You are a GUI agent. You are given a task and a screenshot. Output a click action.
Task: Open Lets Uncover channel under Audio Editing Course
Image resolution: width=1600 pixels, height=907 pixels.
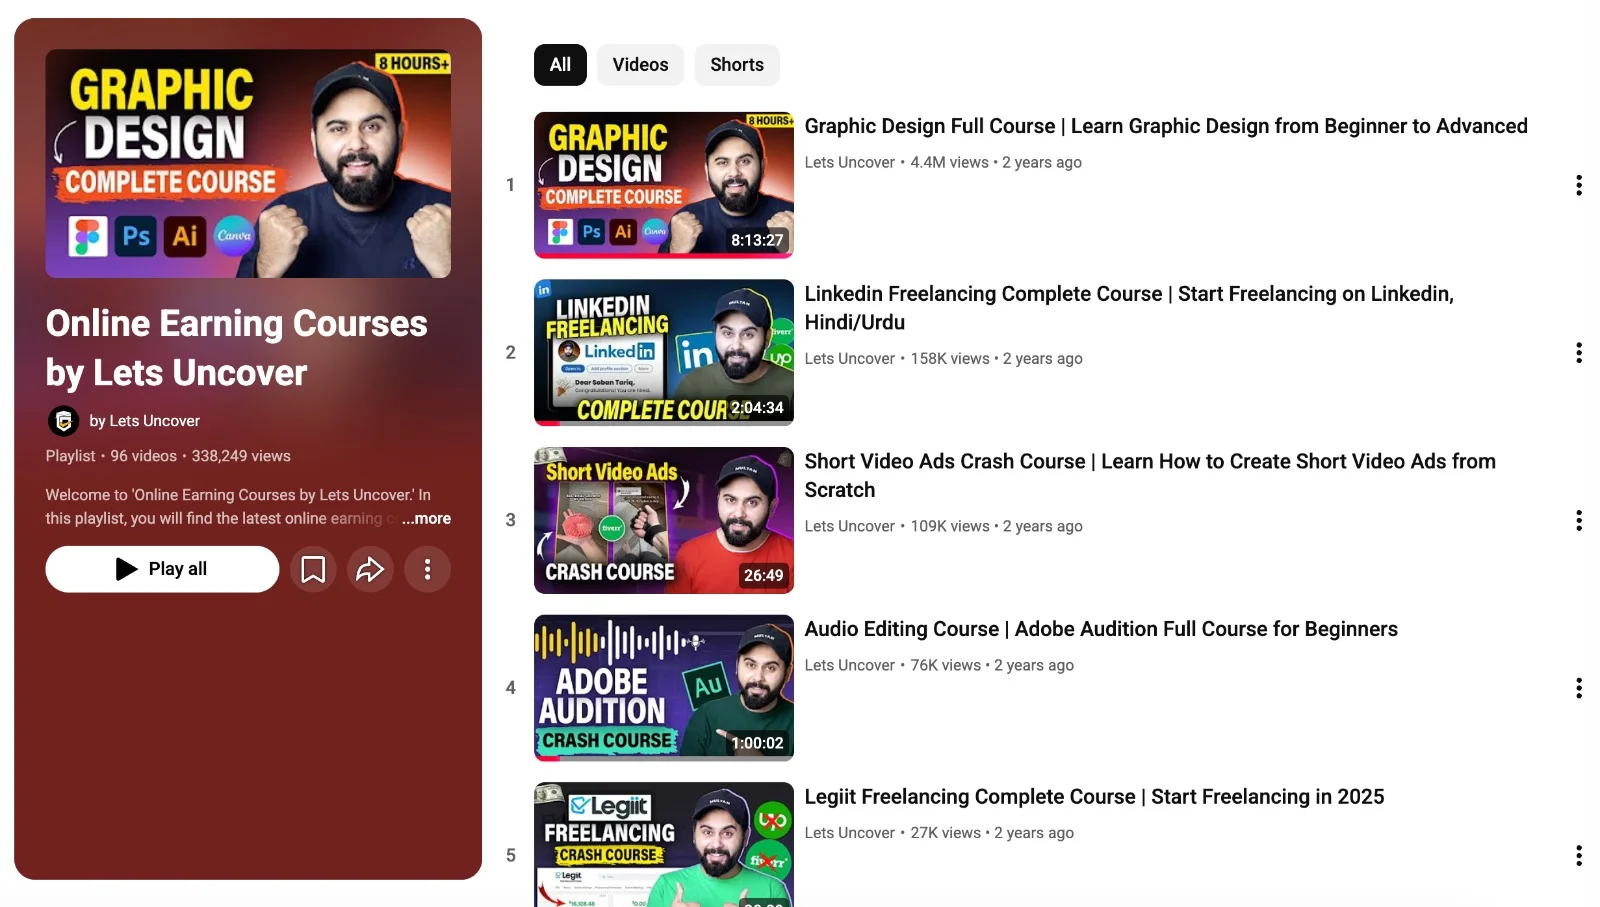850,665
